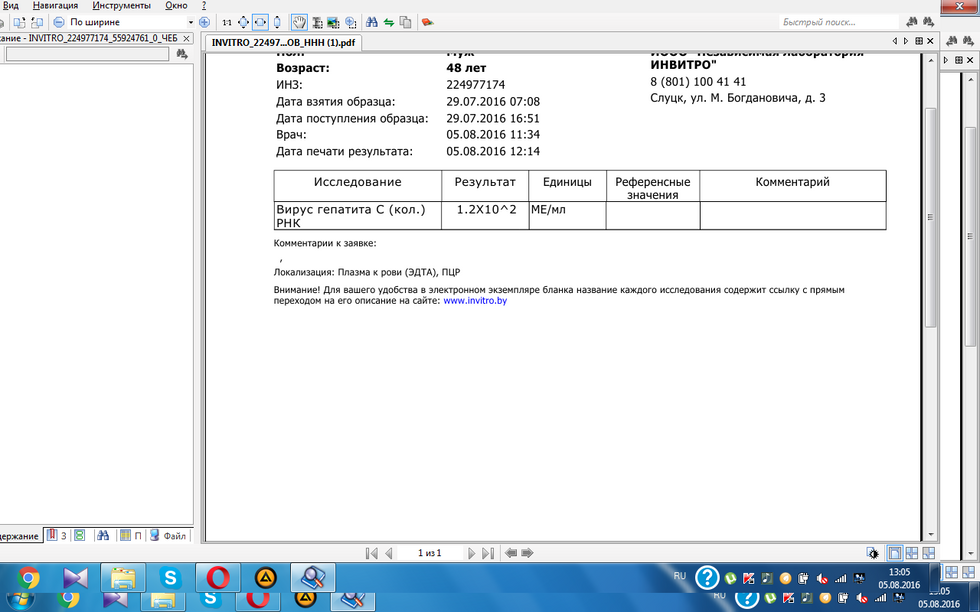Screen dimensions: 980x612
Task: Click the zoom out minus icon
Action: (x=58, y=22)
